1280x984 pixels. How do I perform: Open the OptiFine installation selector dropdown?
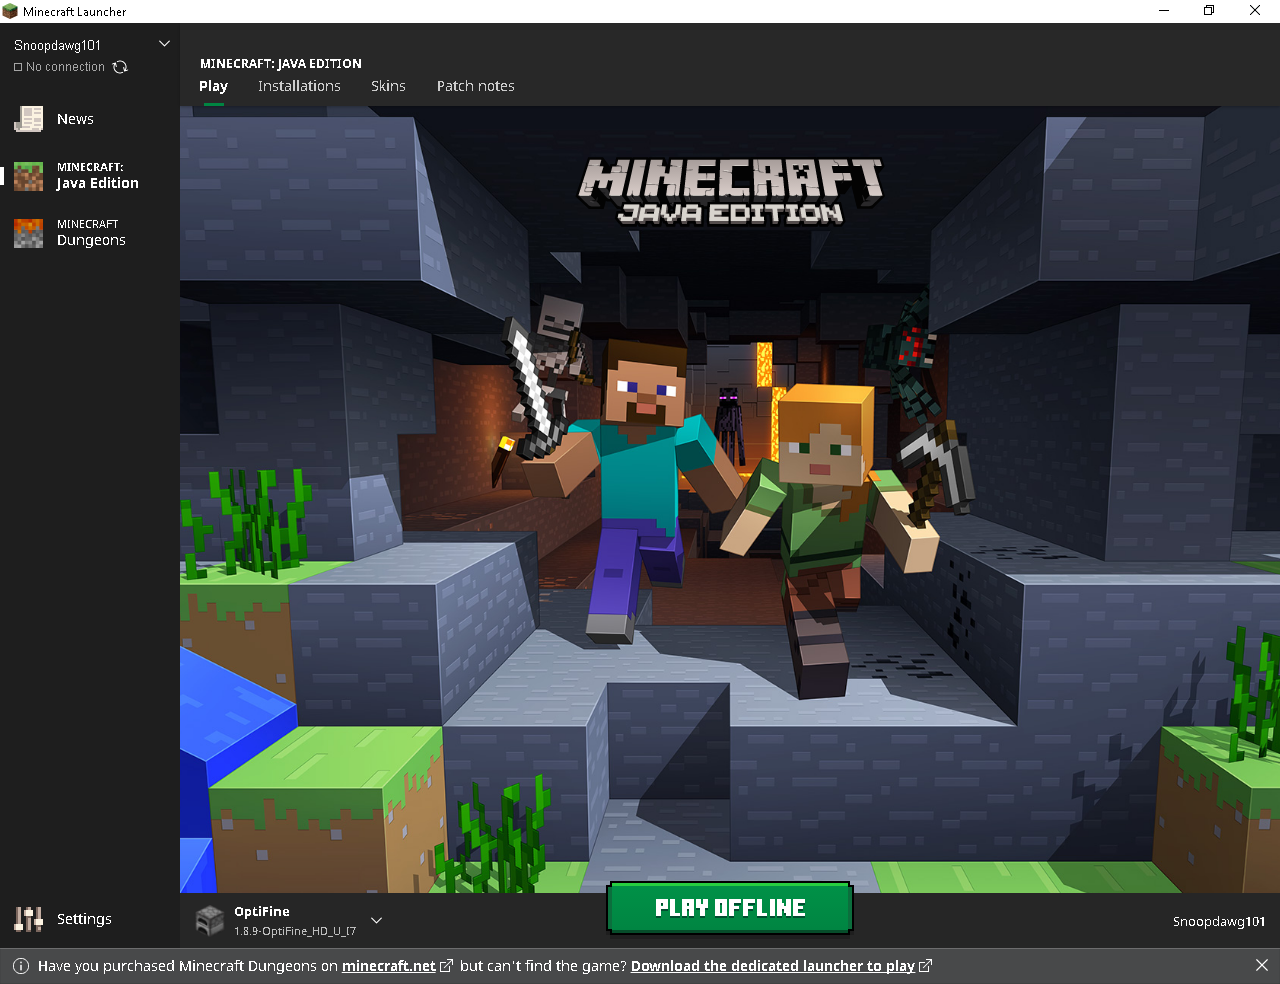point(376,920)
